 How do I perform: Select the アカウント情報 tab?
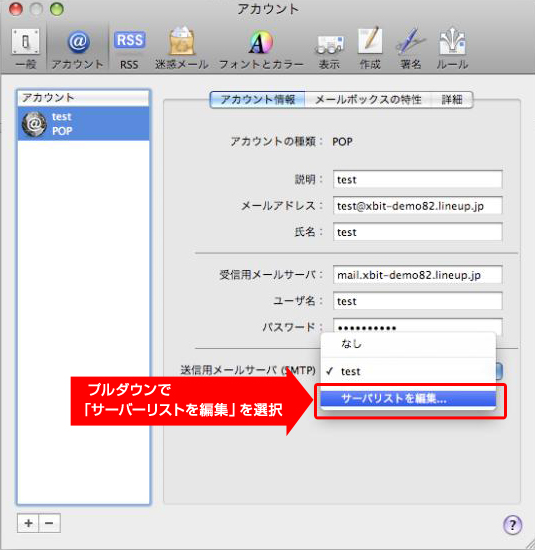point(258,100)
